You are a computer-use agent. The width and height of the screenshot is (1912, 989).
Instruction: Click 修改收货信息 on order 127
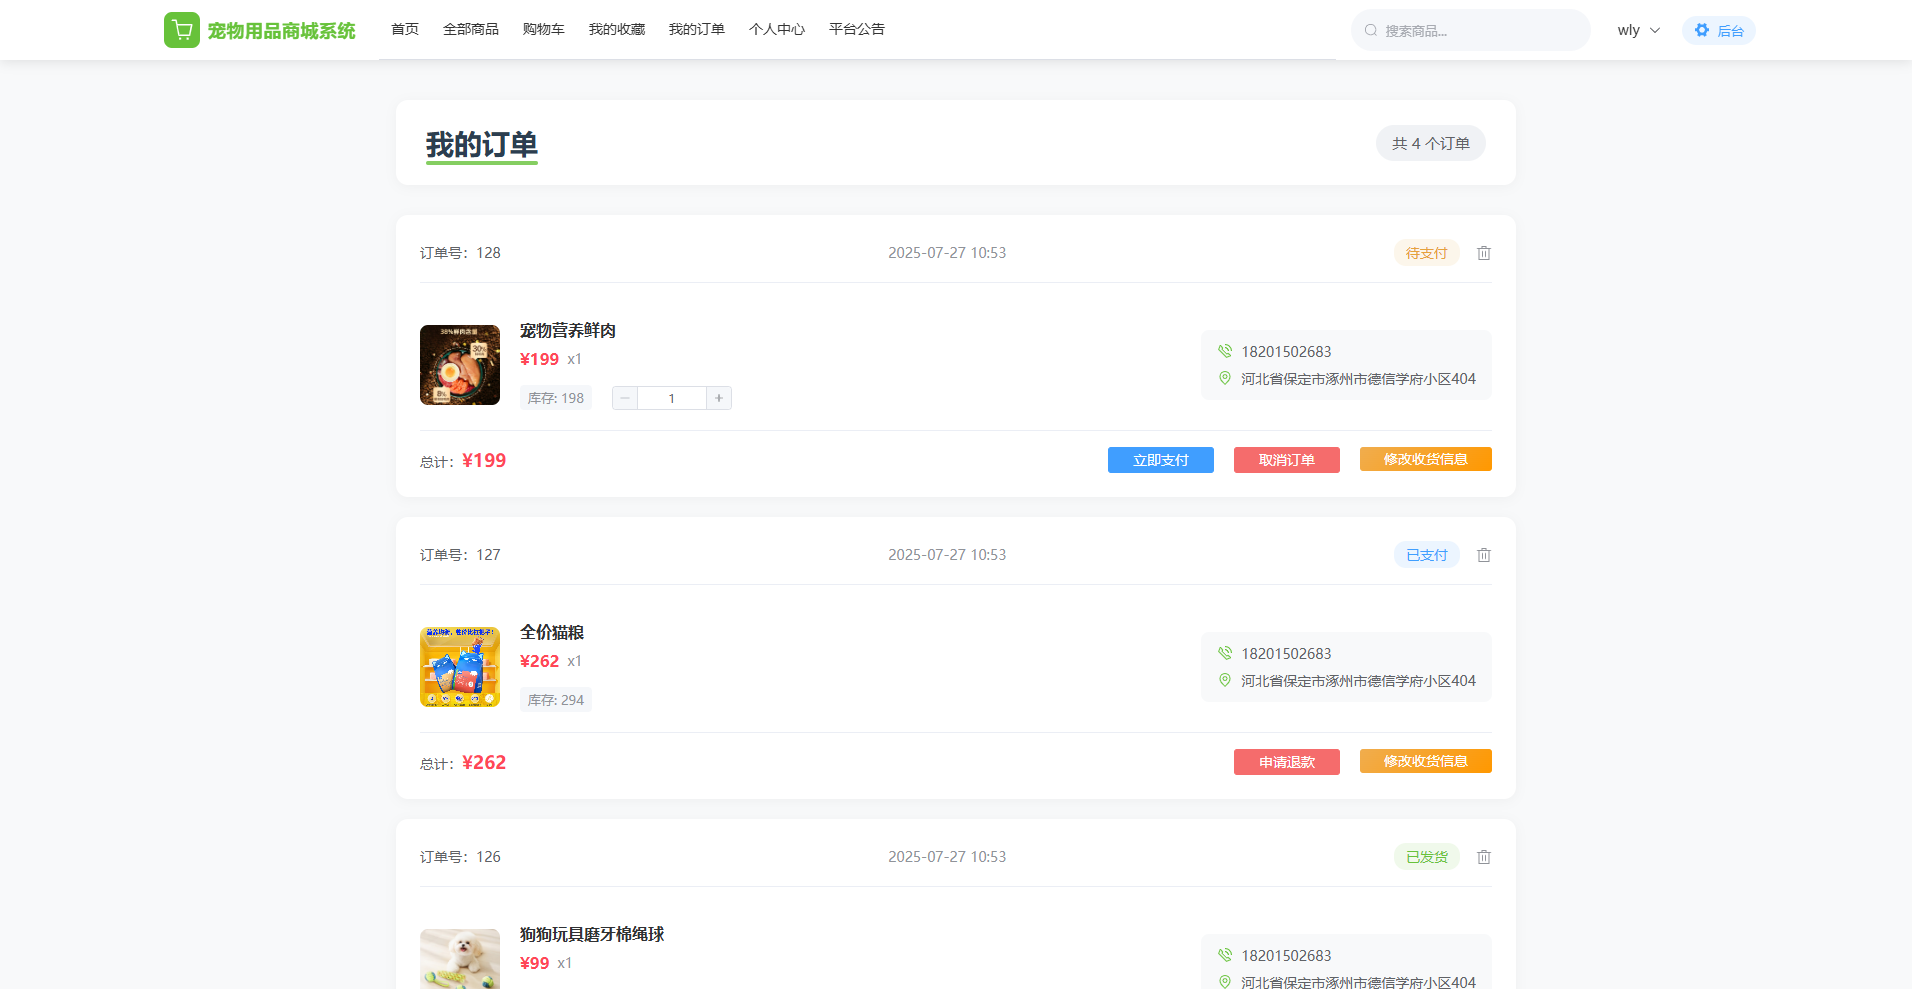tap(1425, 761)
